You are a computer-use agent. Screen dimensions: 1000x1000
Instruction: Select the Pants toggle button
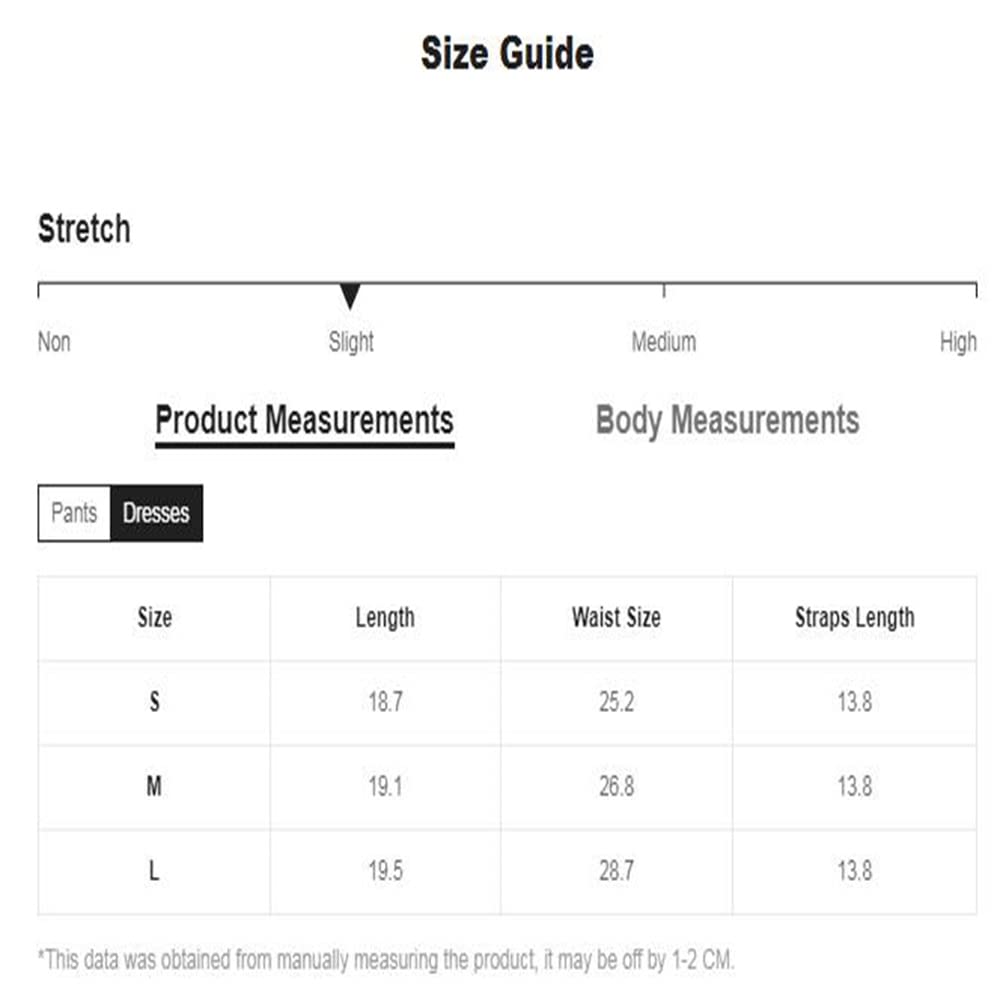[74, 513]
